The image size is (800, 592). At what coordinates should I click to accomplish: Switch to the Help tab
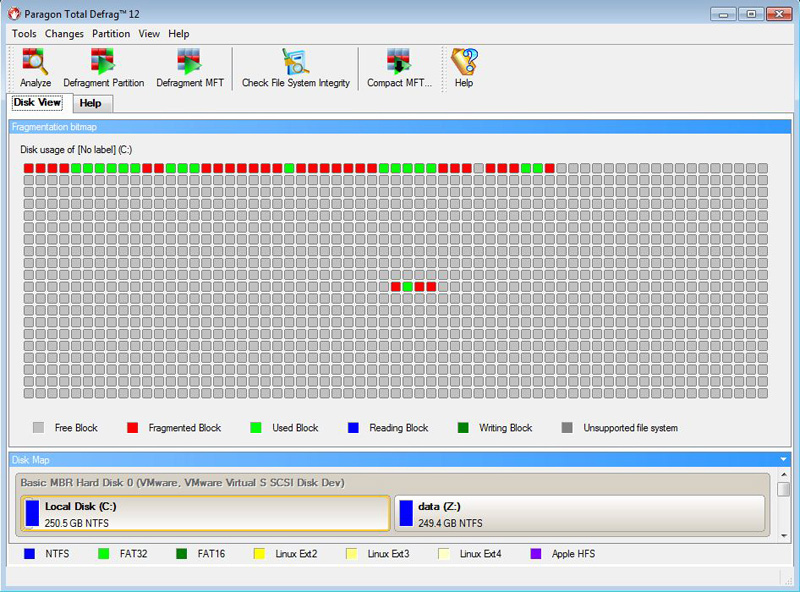[x=90, y=103]
